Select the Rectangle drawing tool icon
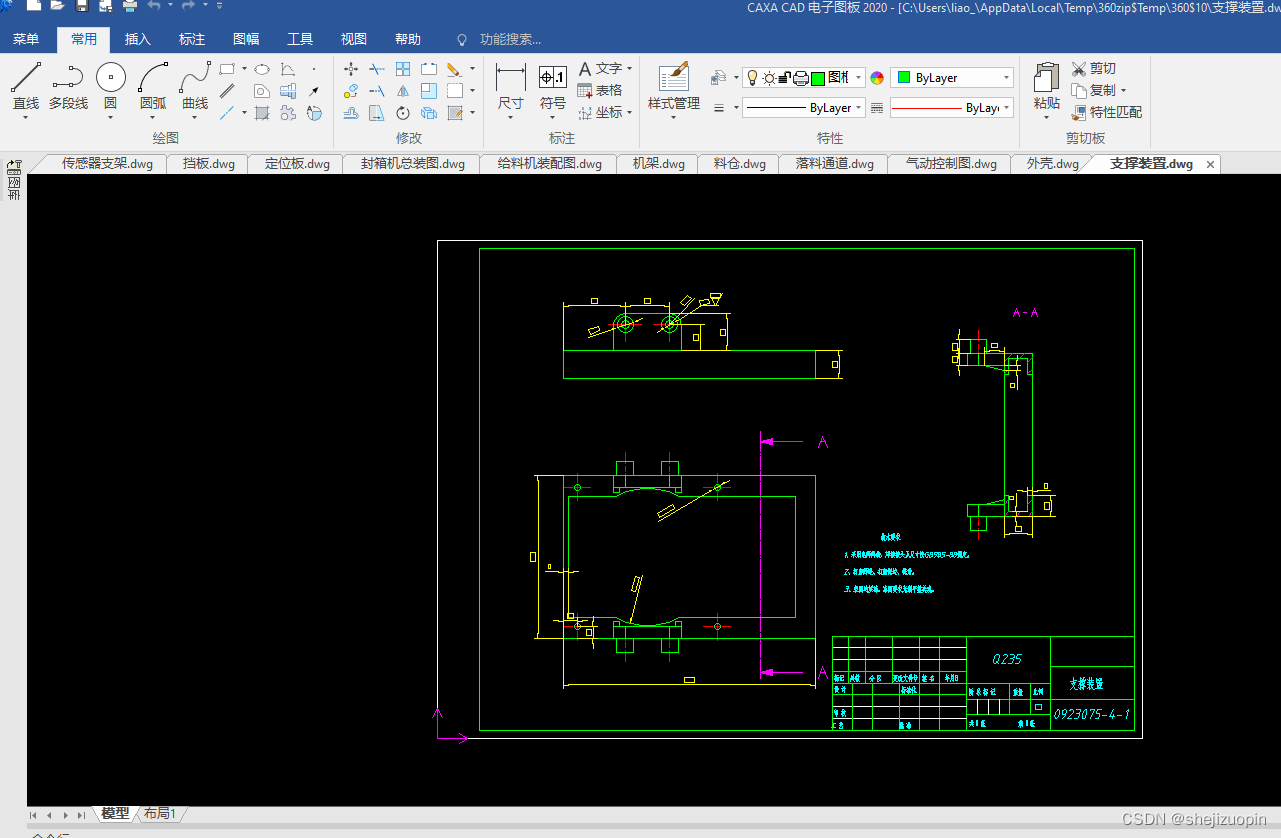Image resolution: width=1281 pixels, height=838 pixels. 227,69
